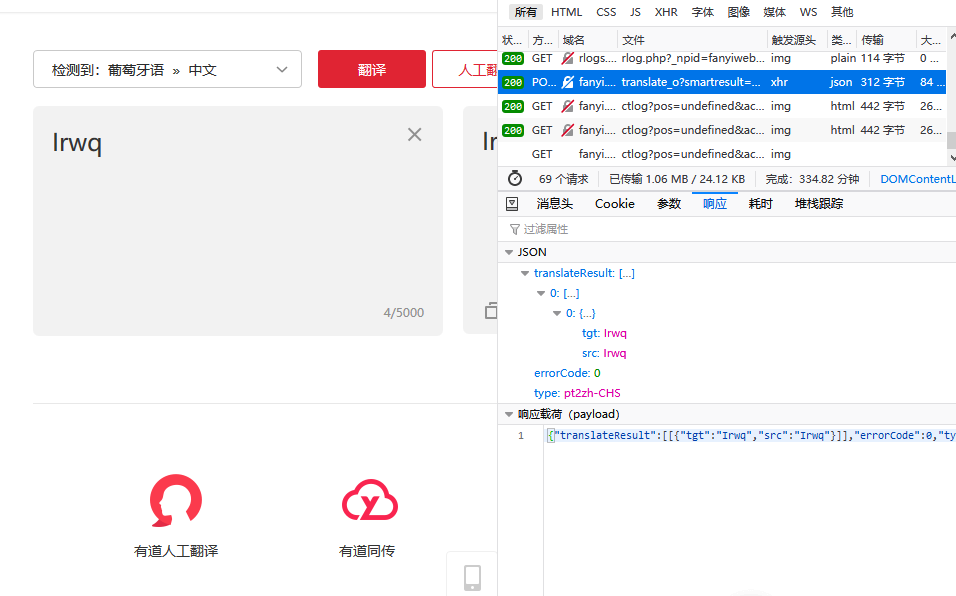Click the 69 个请求 status text
Viewport: 956px width, 596px height.
(563, 179)
